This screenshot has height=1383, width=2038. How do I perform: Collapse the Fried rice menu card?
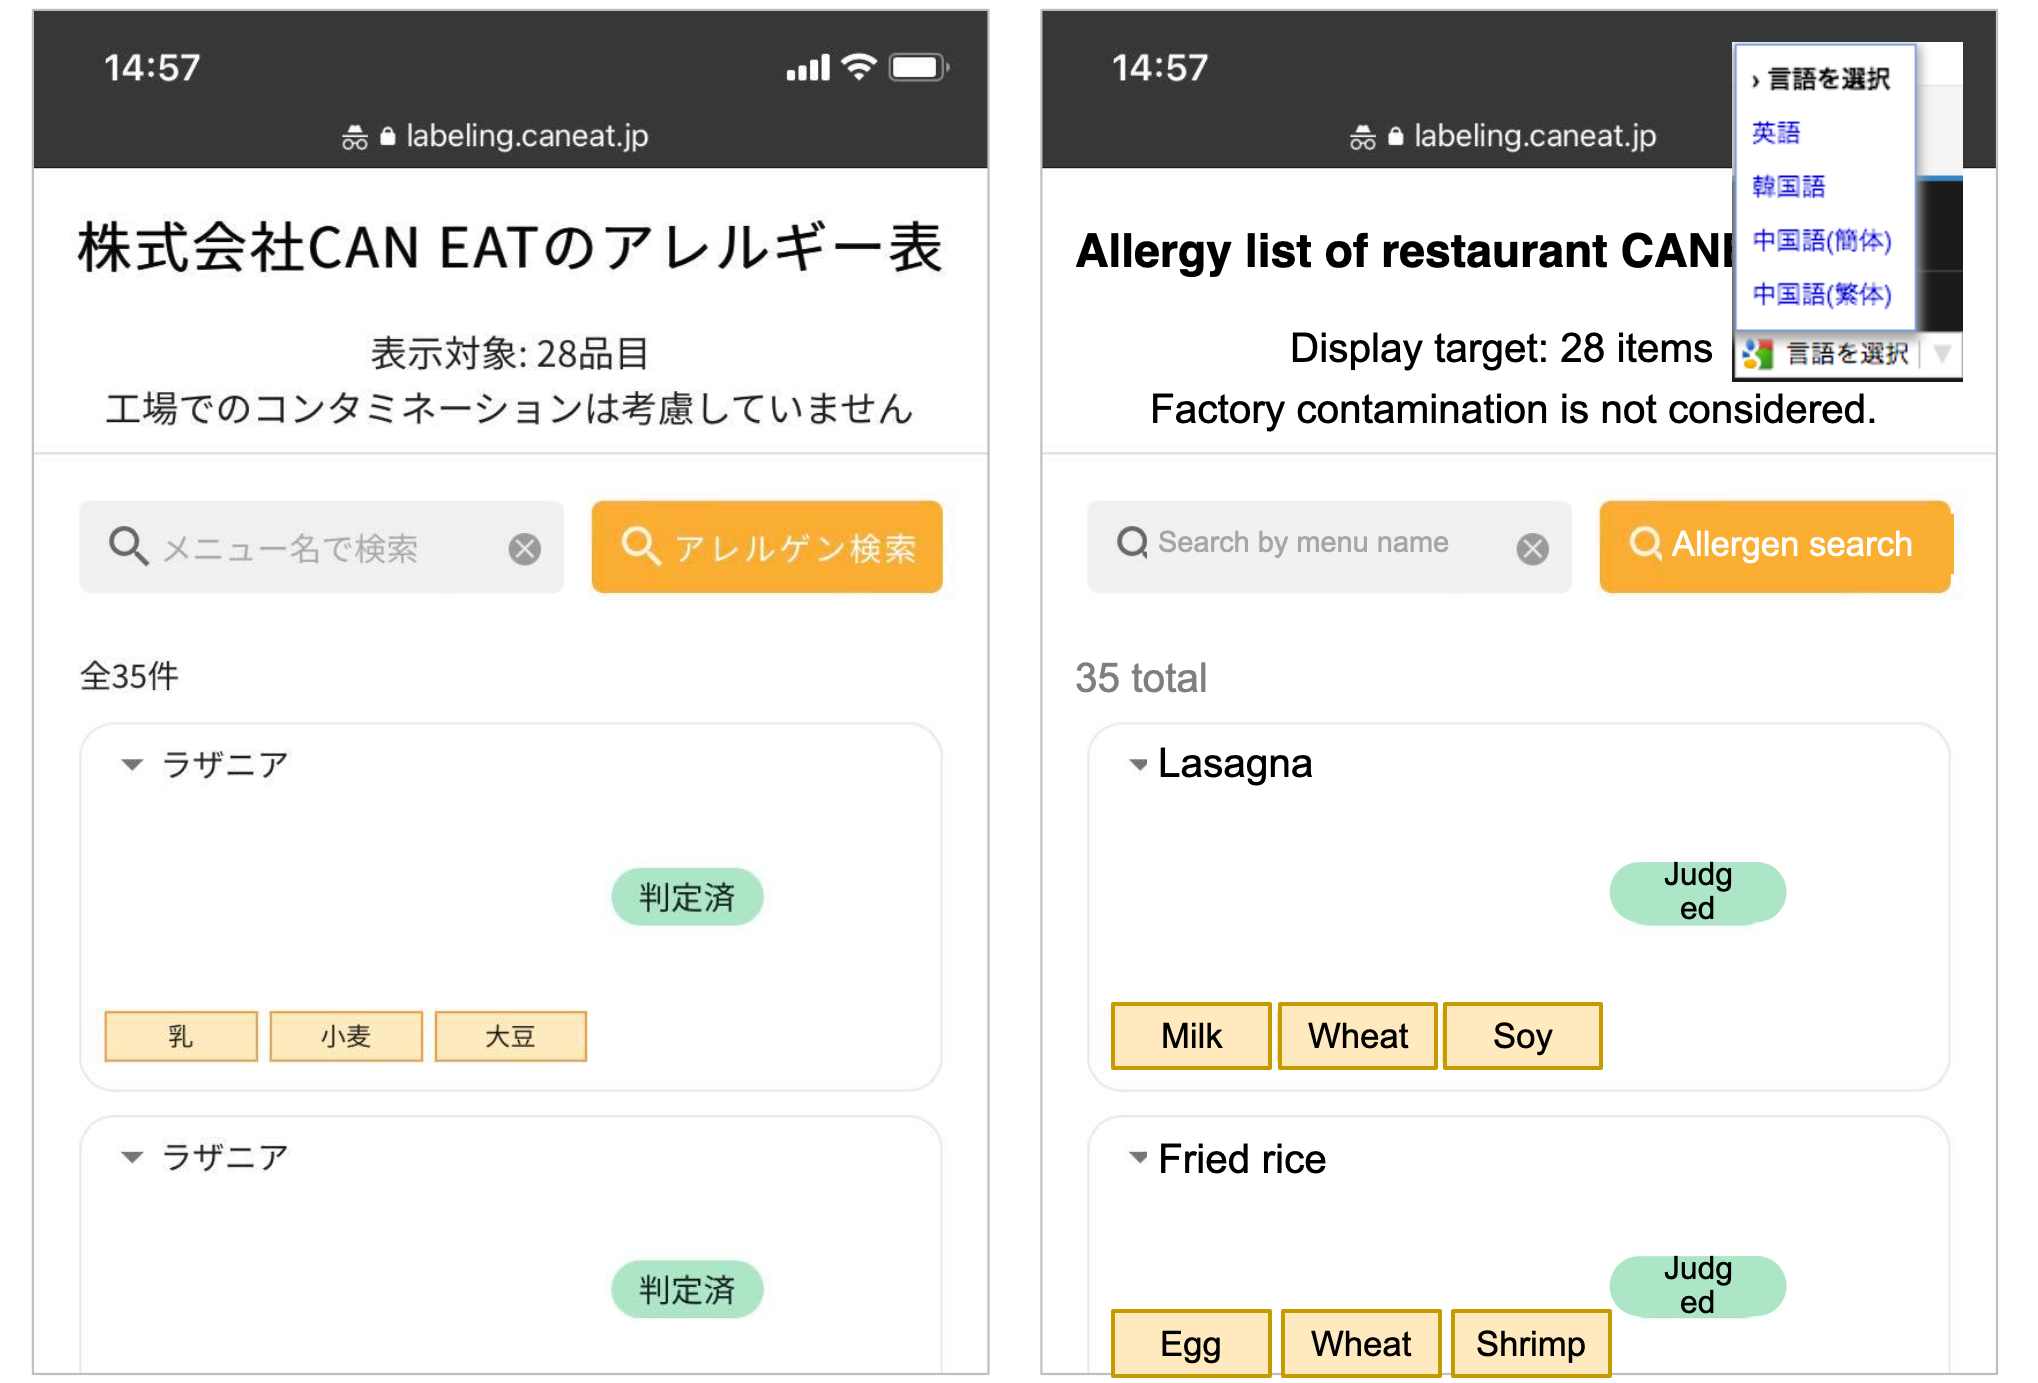click(1138, 1158)
